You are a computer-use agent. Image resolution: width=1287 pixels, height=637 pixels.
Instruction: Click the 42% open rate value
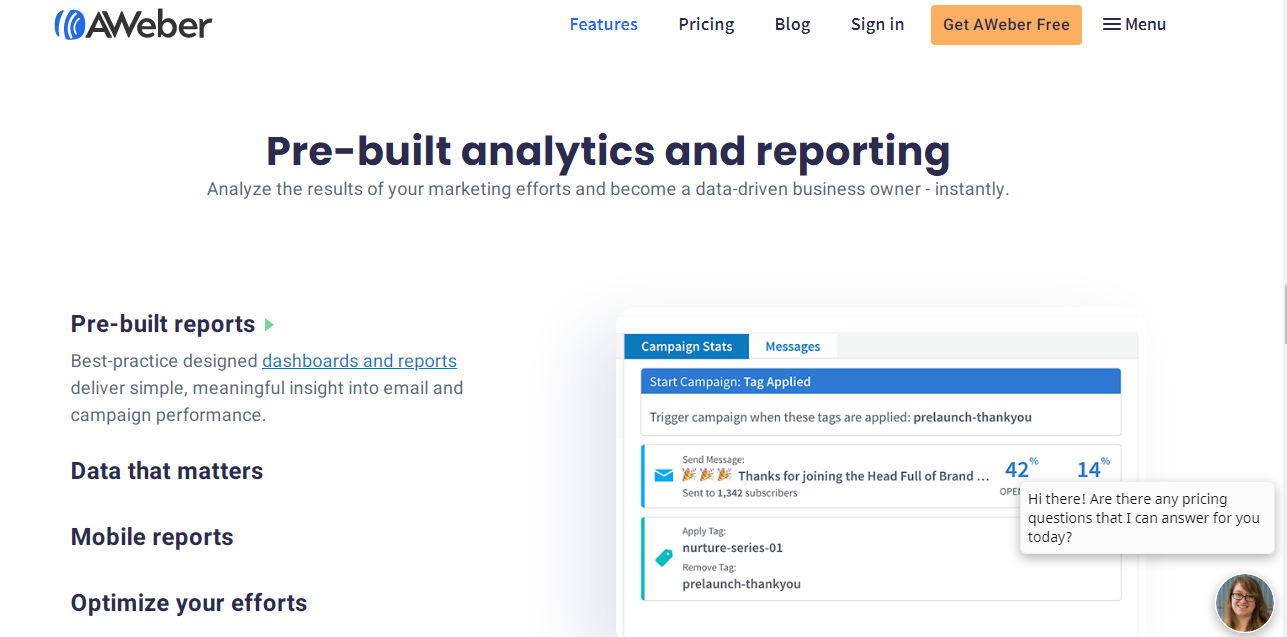1021,469
